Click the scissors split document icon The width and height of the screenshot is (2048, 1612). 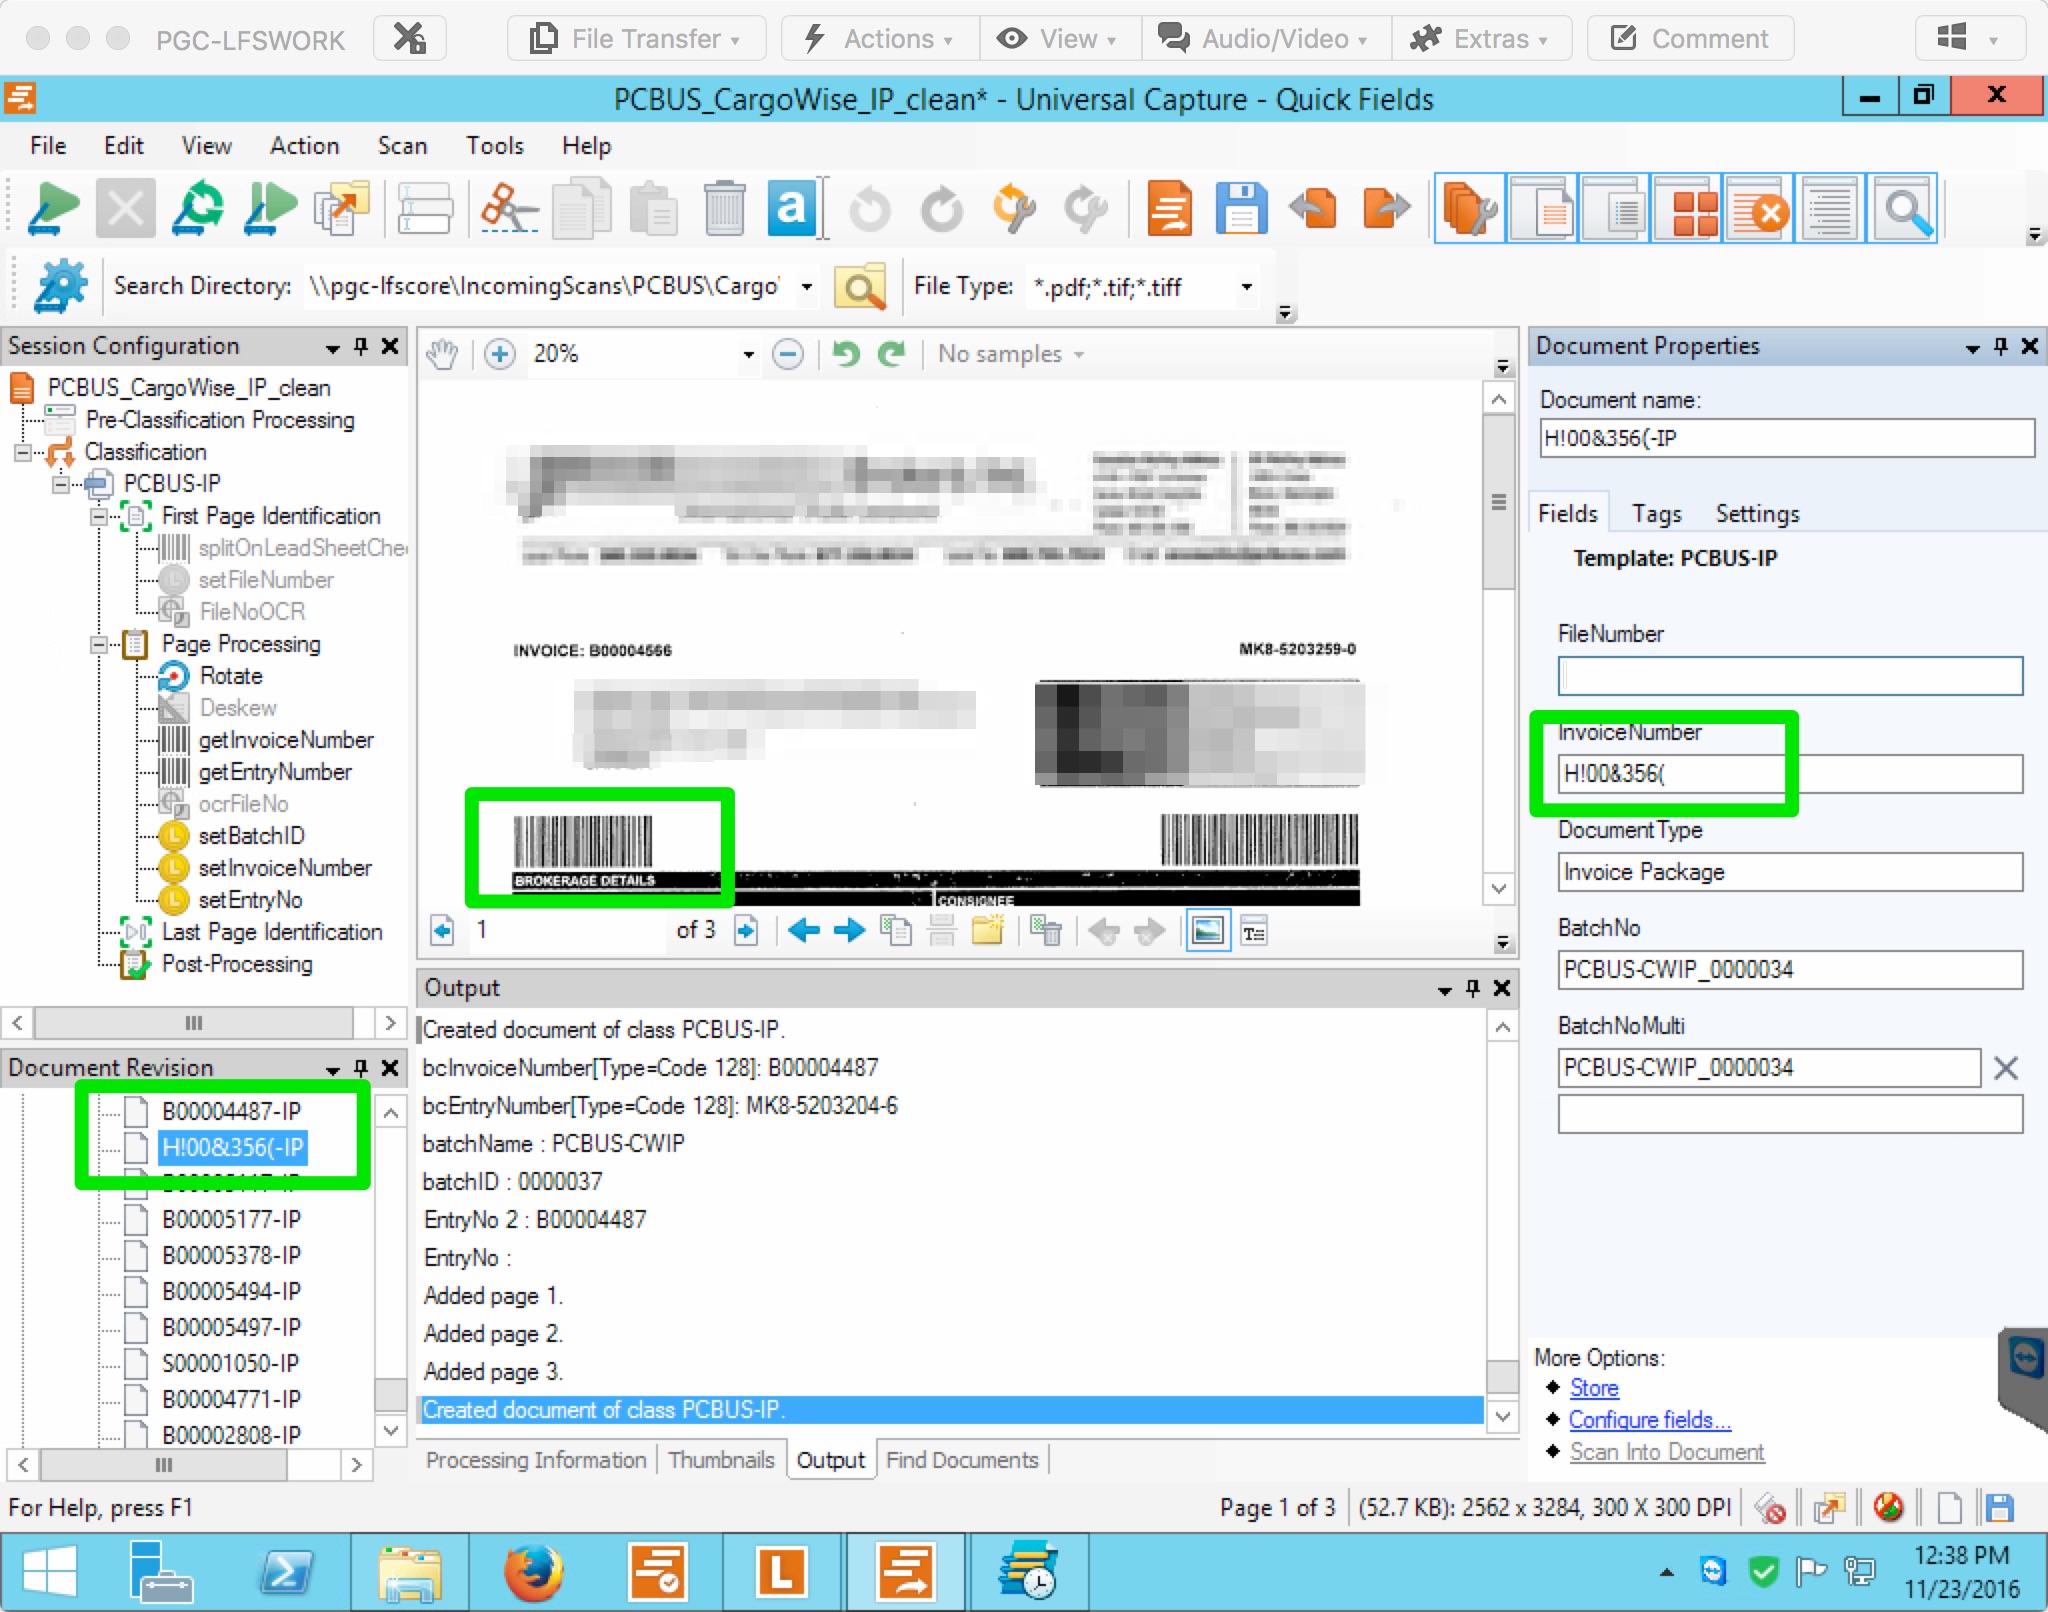click(x=507, y=208)
